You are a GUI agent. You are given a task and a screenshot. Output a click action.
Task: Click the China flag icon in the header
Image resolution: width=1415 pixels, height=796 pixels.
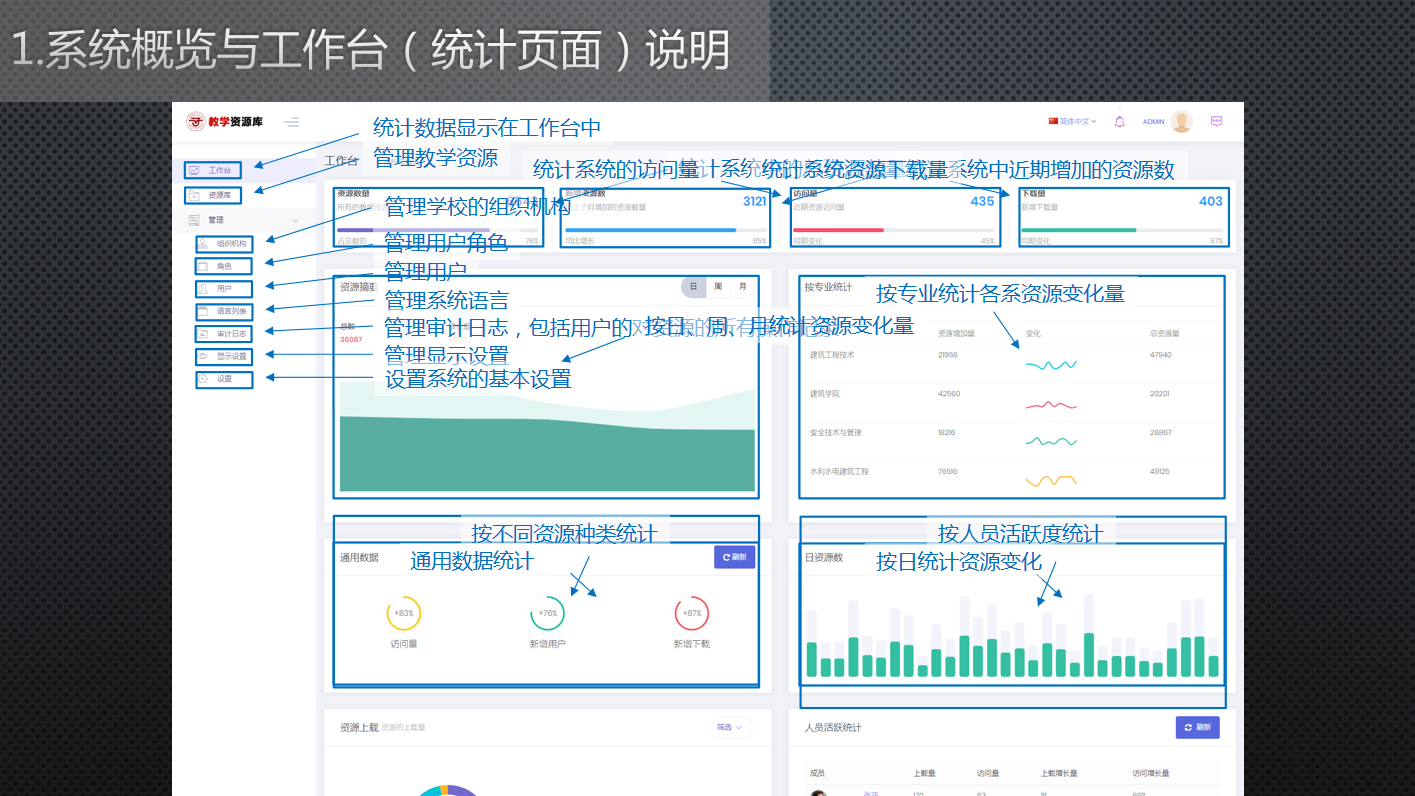click(x=1053, y=121)
